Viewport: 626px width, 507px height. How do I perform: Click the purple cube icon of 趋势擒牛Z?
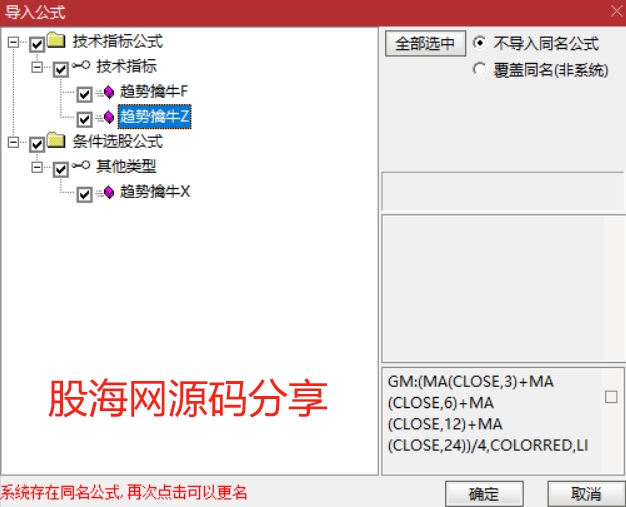click(109, 117)
